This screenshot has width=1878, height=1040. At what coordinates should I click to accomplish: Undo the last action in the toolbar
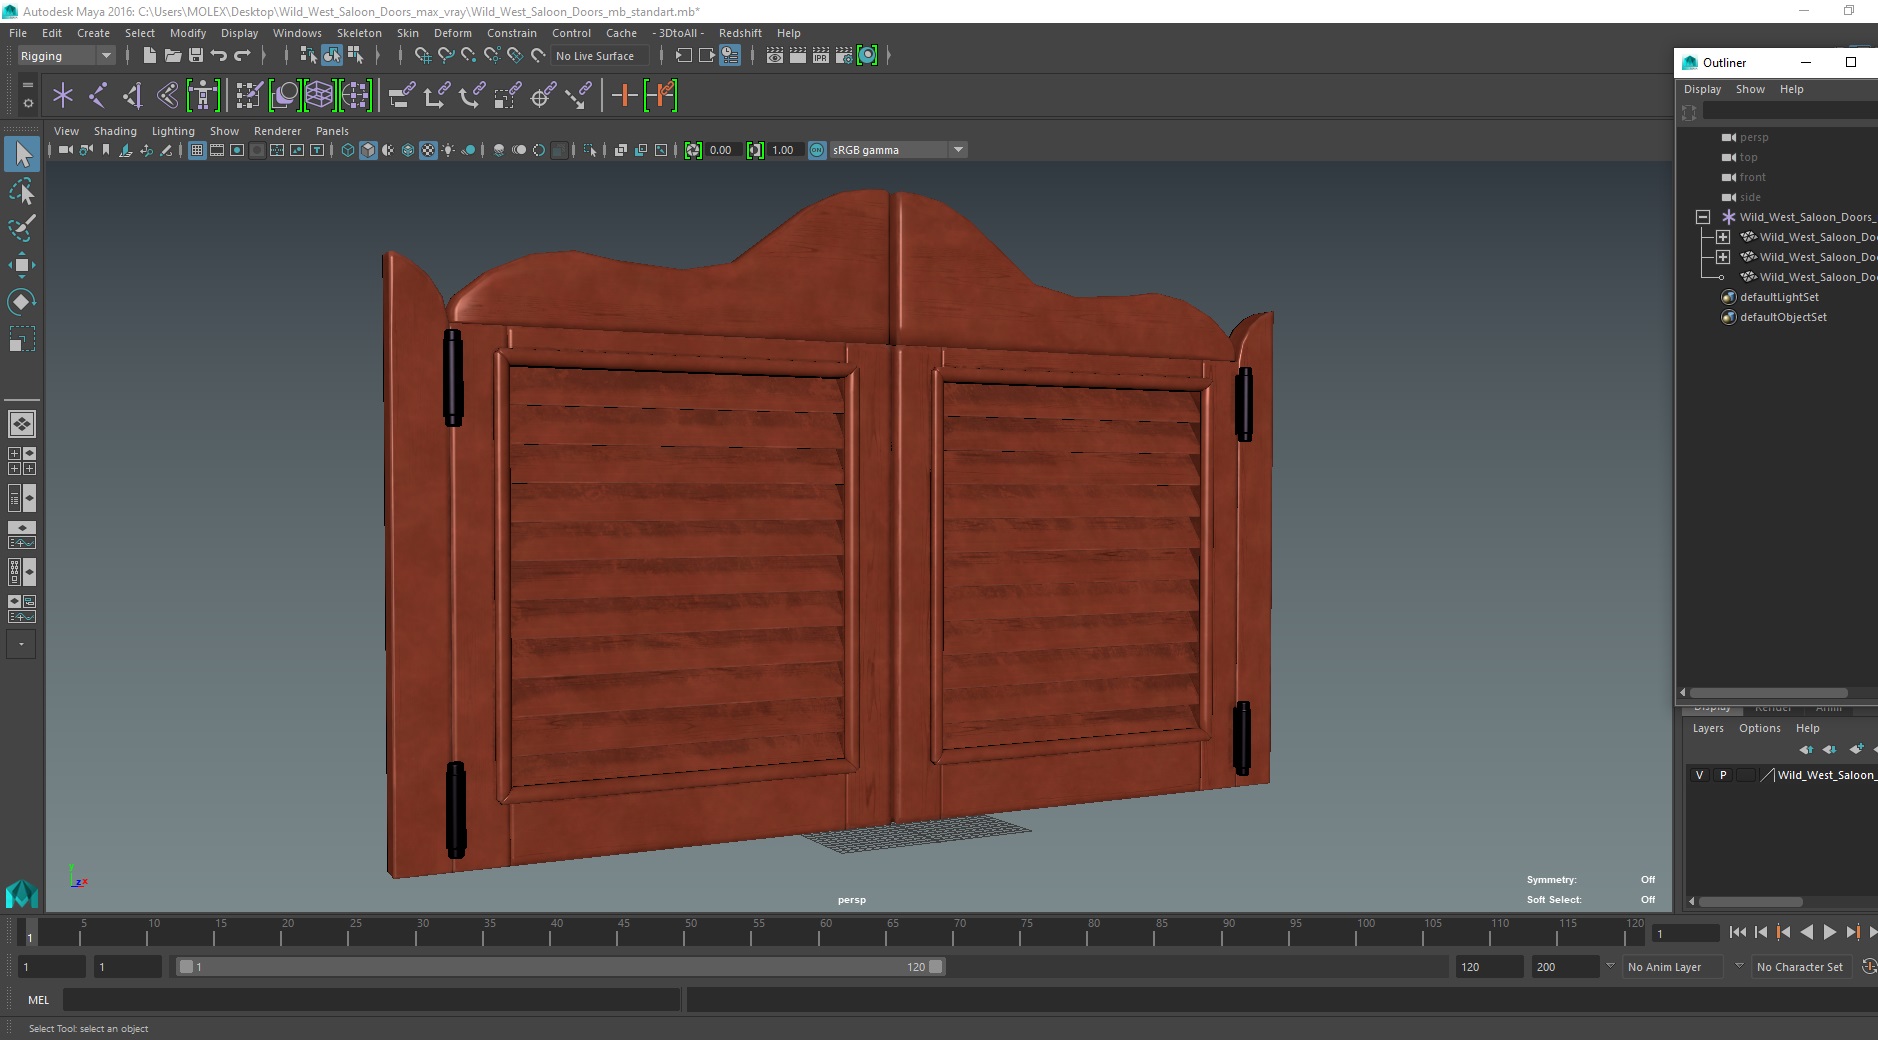point(219,56)
